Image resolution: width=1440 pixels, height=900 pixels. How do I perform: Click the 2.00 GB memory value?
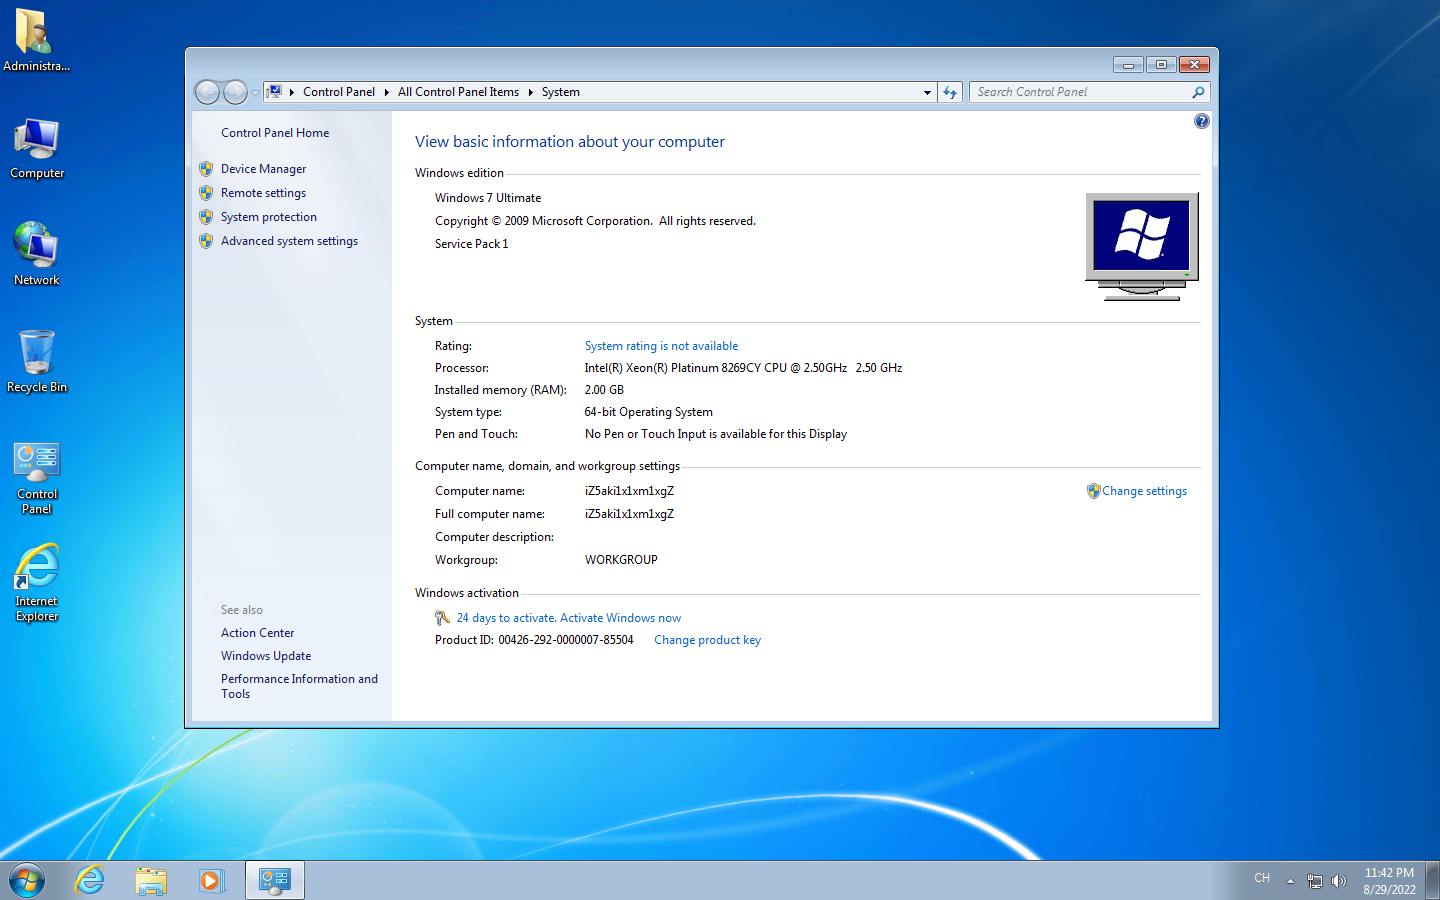(604, 390)
